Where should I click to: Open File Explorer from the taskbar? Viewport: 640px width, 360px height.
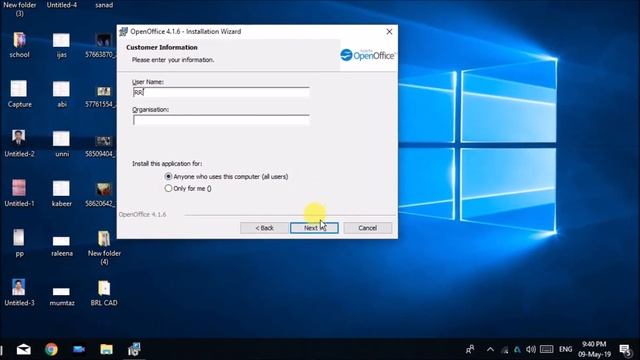pyautogui.click(x=106, y=349)
